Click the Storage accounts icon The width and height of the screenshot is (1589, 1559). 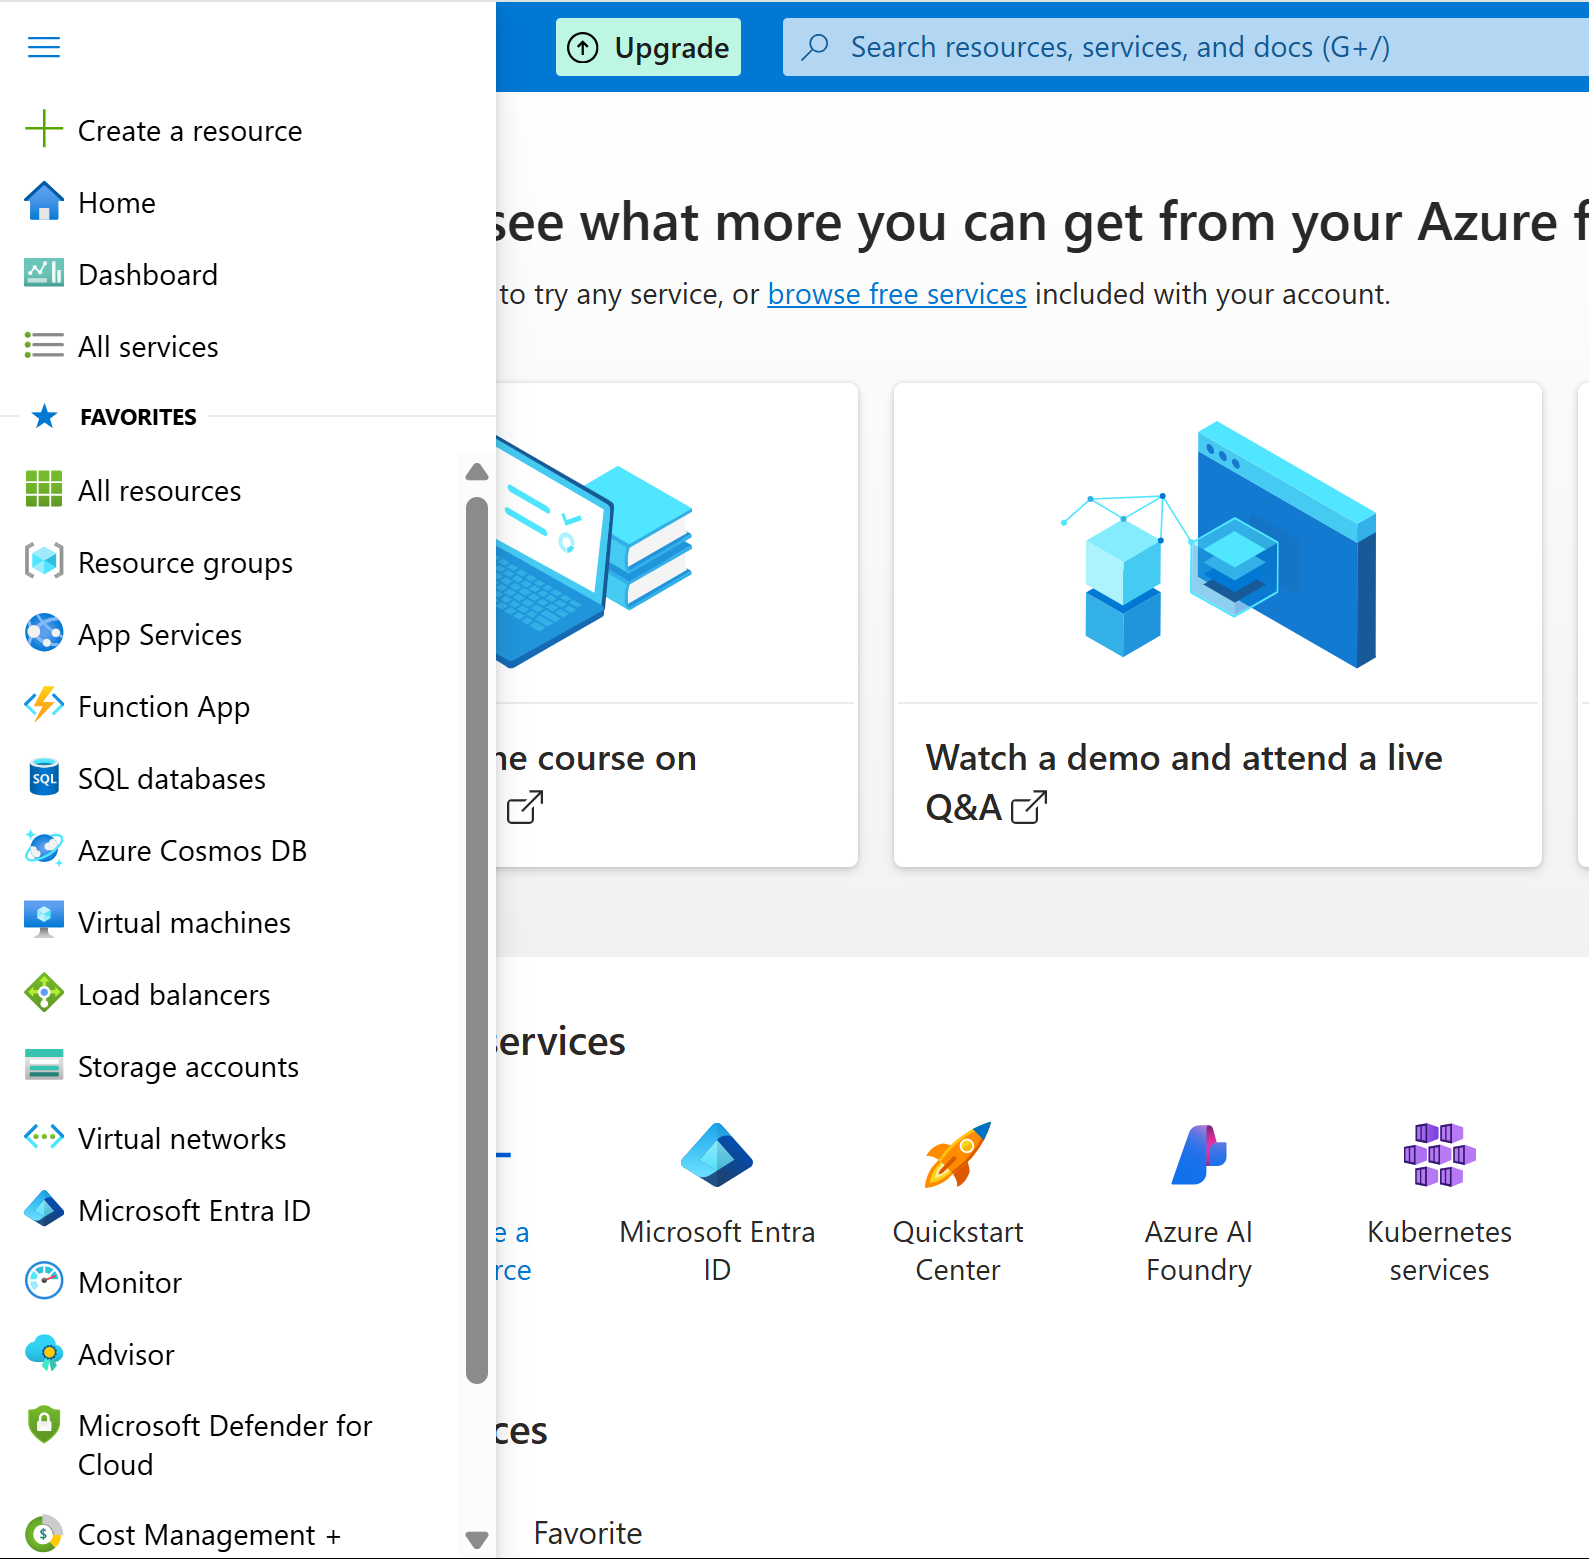click(x=44, y=1065)
